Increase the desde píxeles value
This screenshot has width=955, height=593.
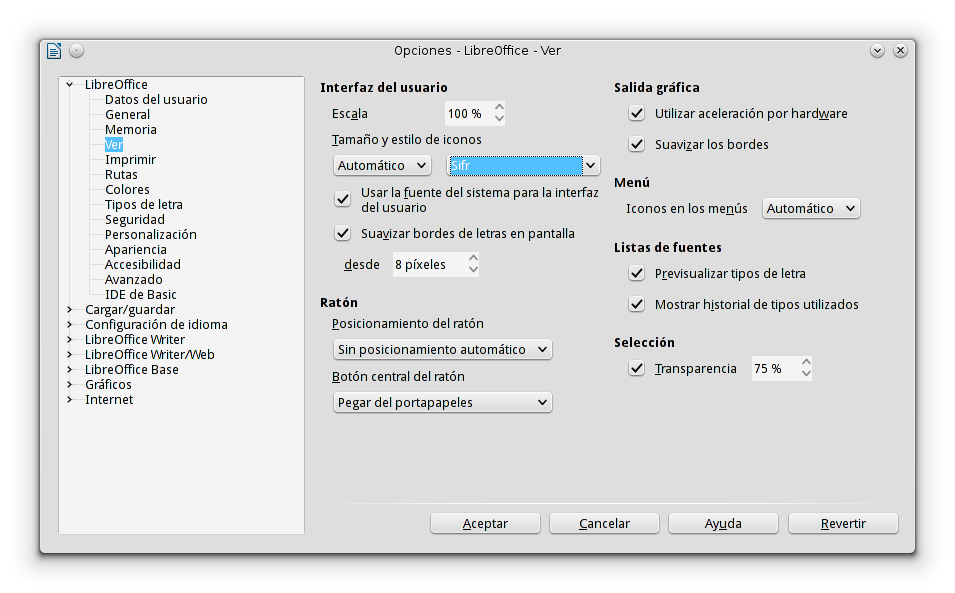click(473, 258)
